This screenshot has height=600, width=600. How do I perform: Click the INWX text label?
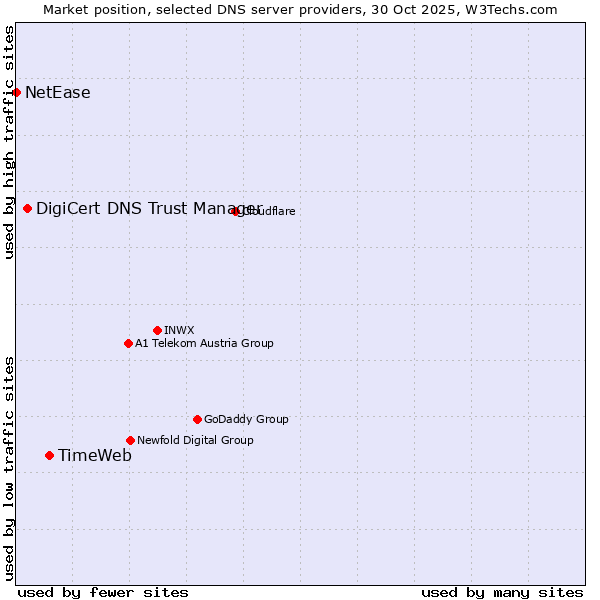(179, 331)
